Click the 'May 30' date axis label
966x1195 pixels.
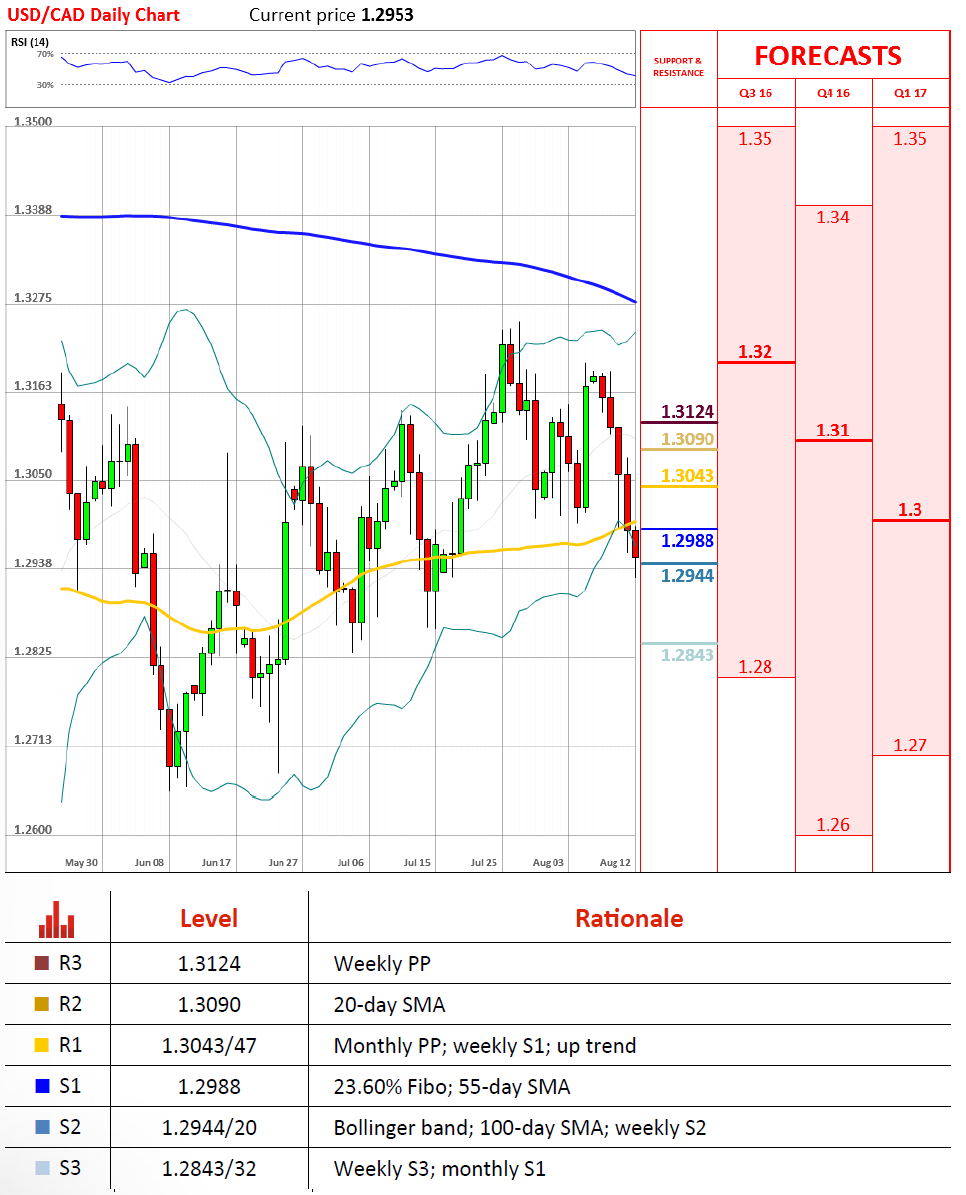tap(82, 863)
